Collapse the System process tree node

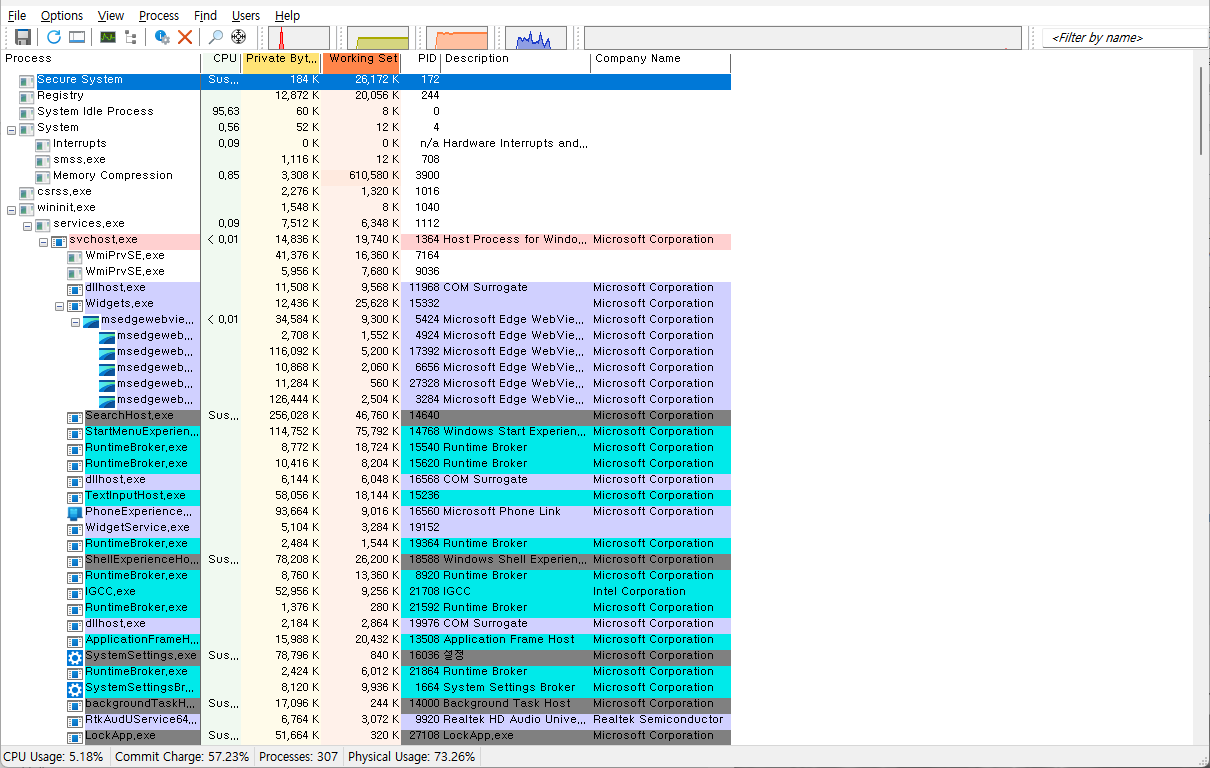click(x=11, y=129)
